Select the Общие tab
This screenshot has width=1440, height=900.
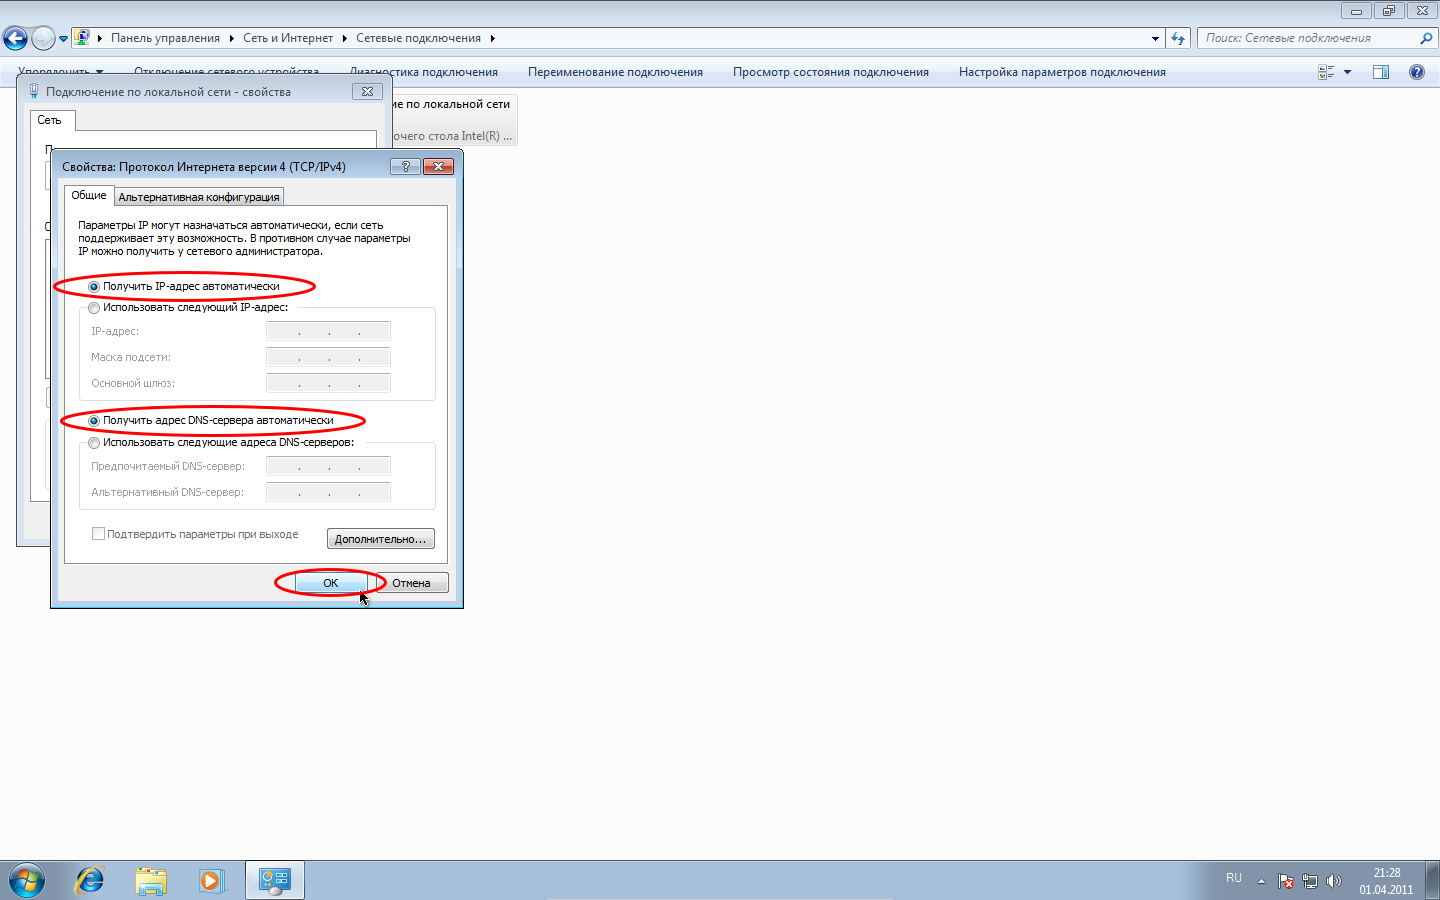pos(89,195)
